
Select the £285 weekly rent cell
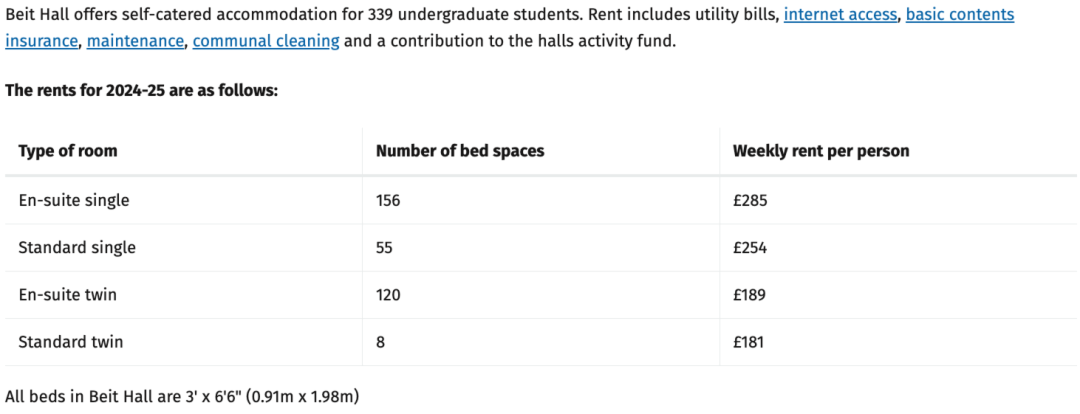click(x=750, y=200)
